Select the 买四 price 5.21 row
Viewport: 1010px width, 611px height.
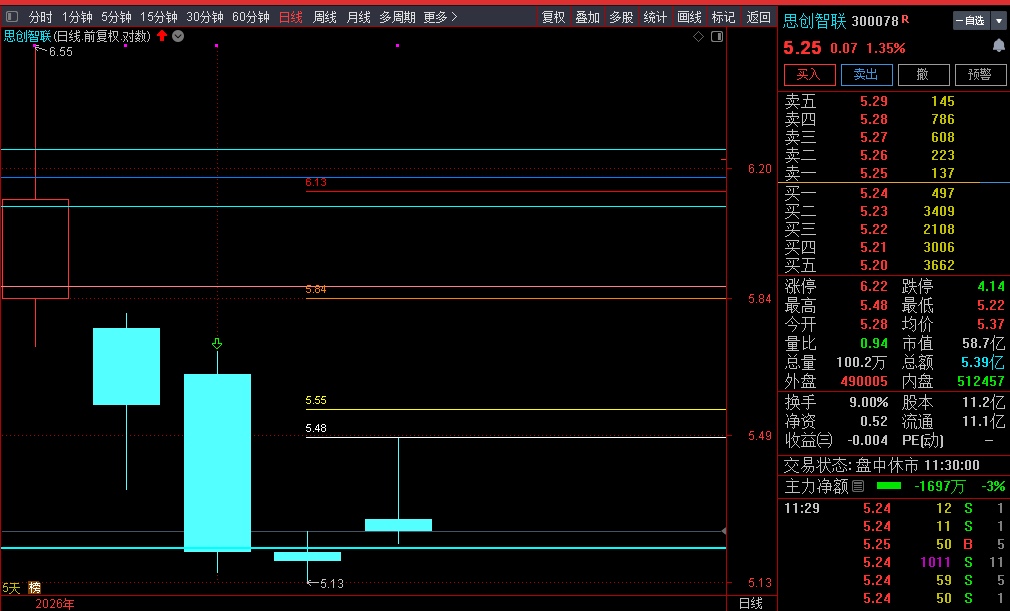(893, 247)
